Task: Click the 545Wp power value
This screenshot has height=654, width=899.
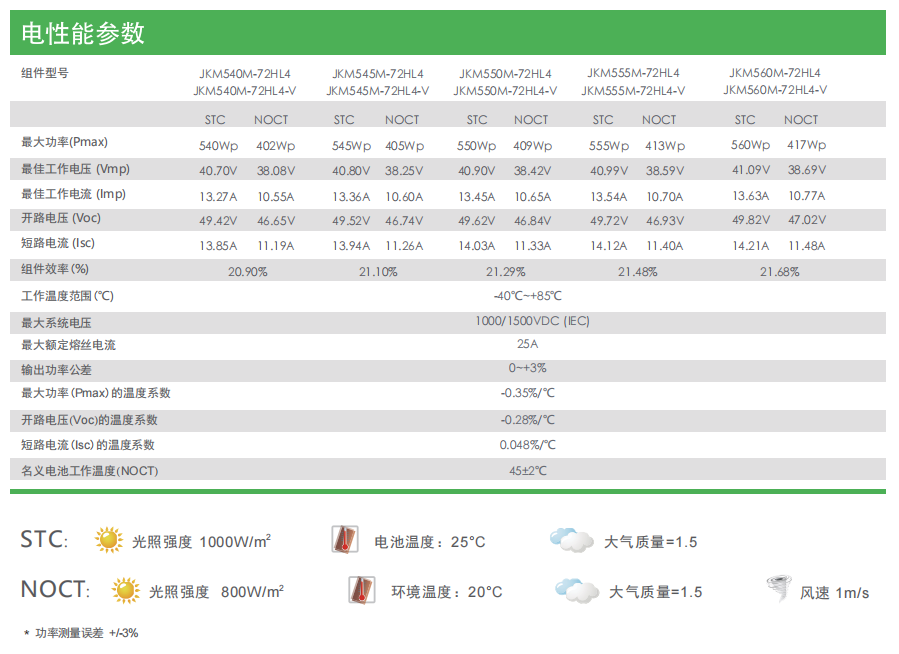Action: coord(351,146)
